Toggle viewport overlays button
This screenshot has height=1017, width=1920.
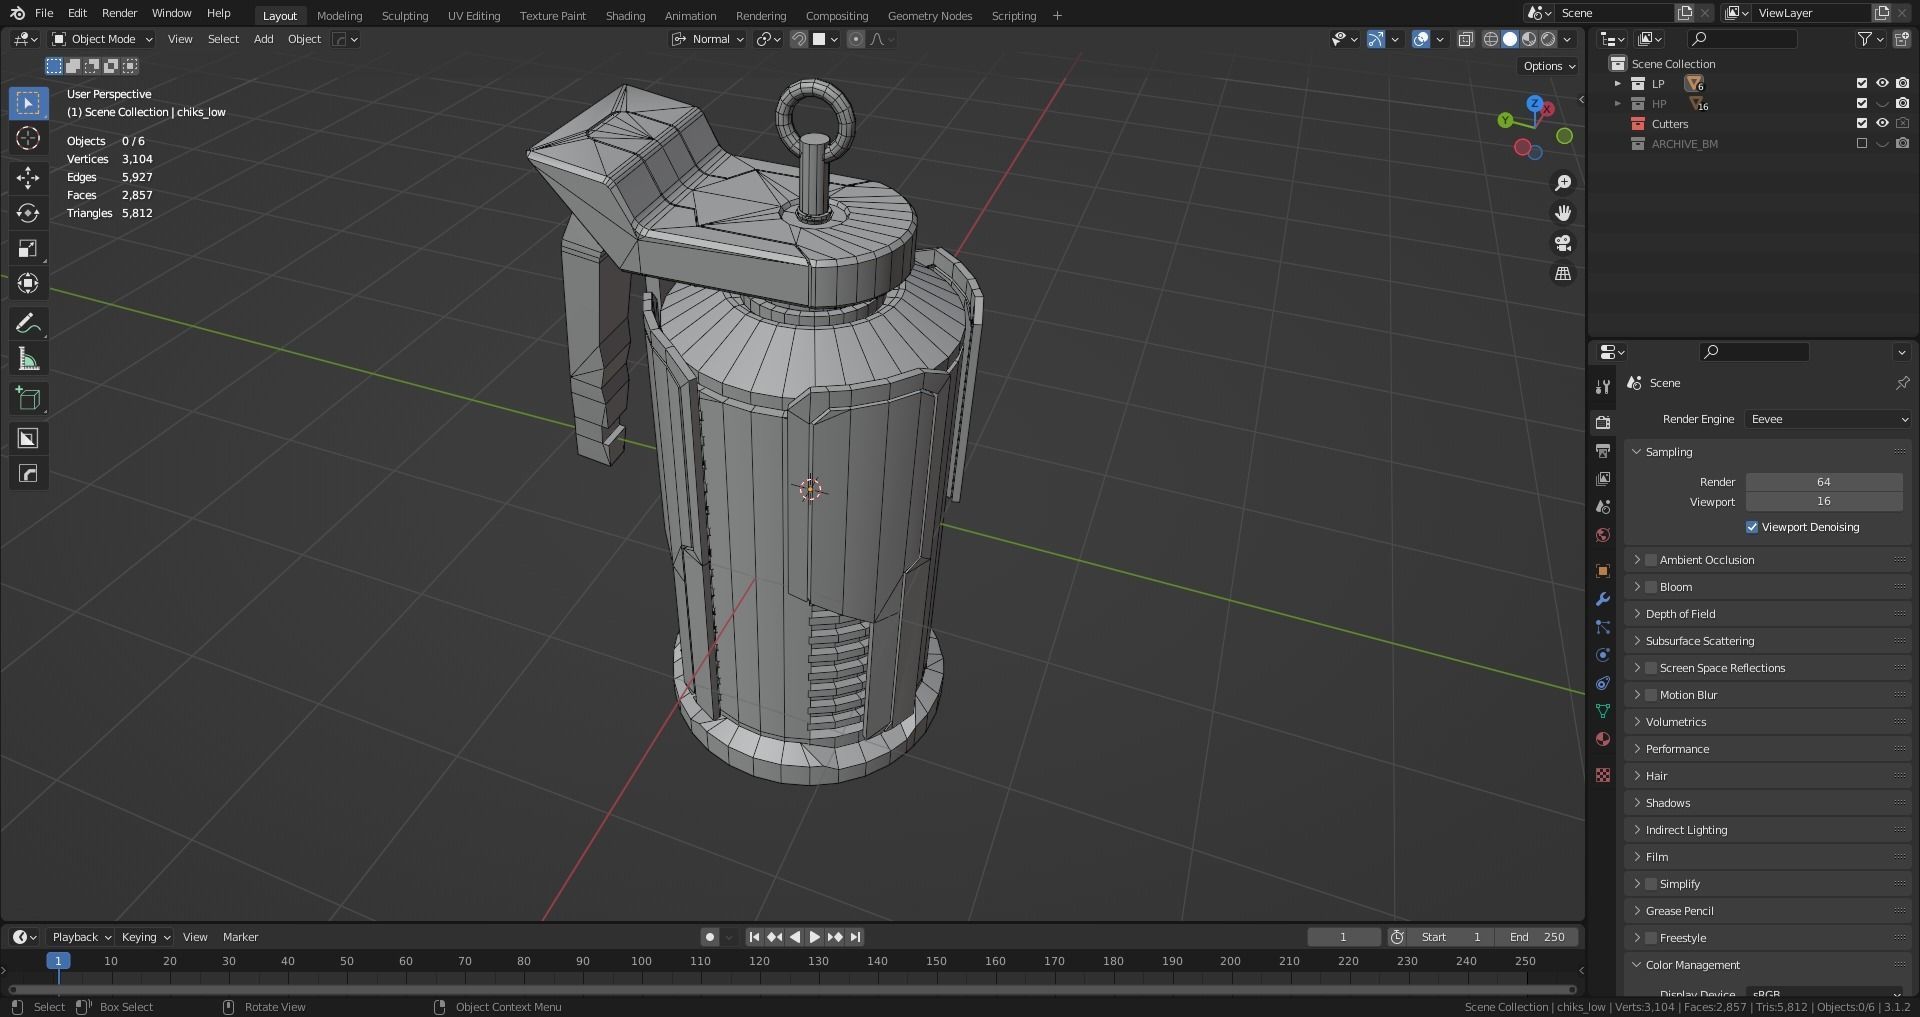coord(1421,39)
